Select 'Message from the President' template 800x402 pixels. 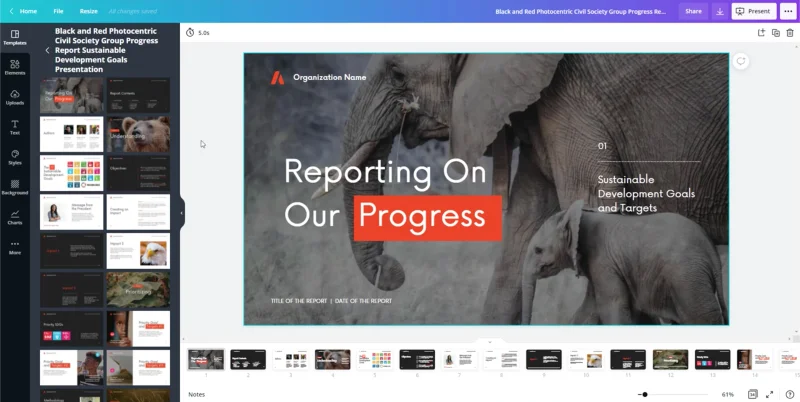click(x=71, y=212)
